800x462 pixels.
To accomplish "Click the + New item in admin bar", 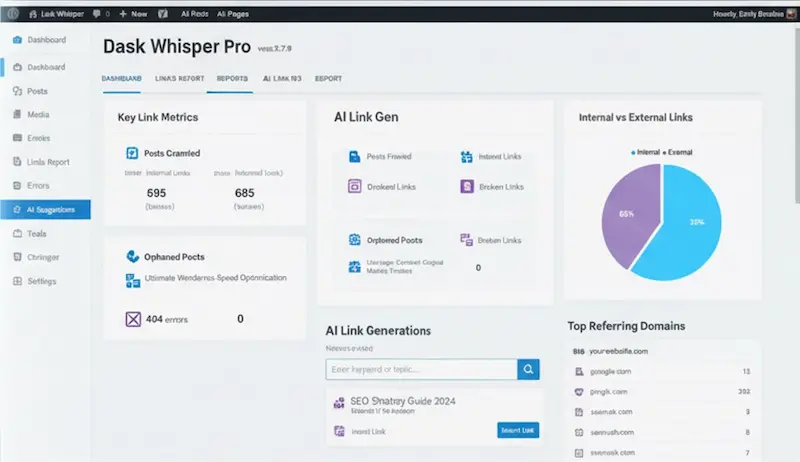I will point(133,14).
